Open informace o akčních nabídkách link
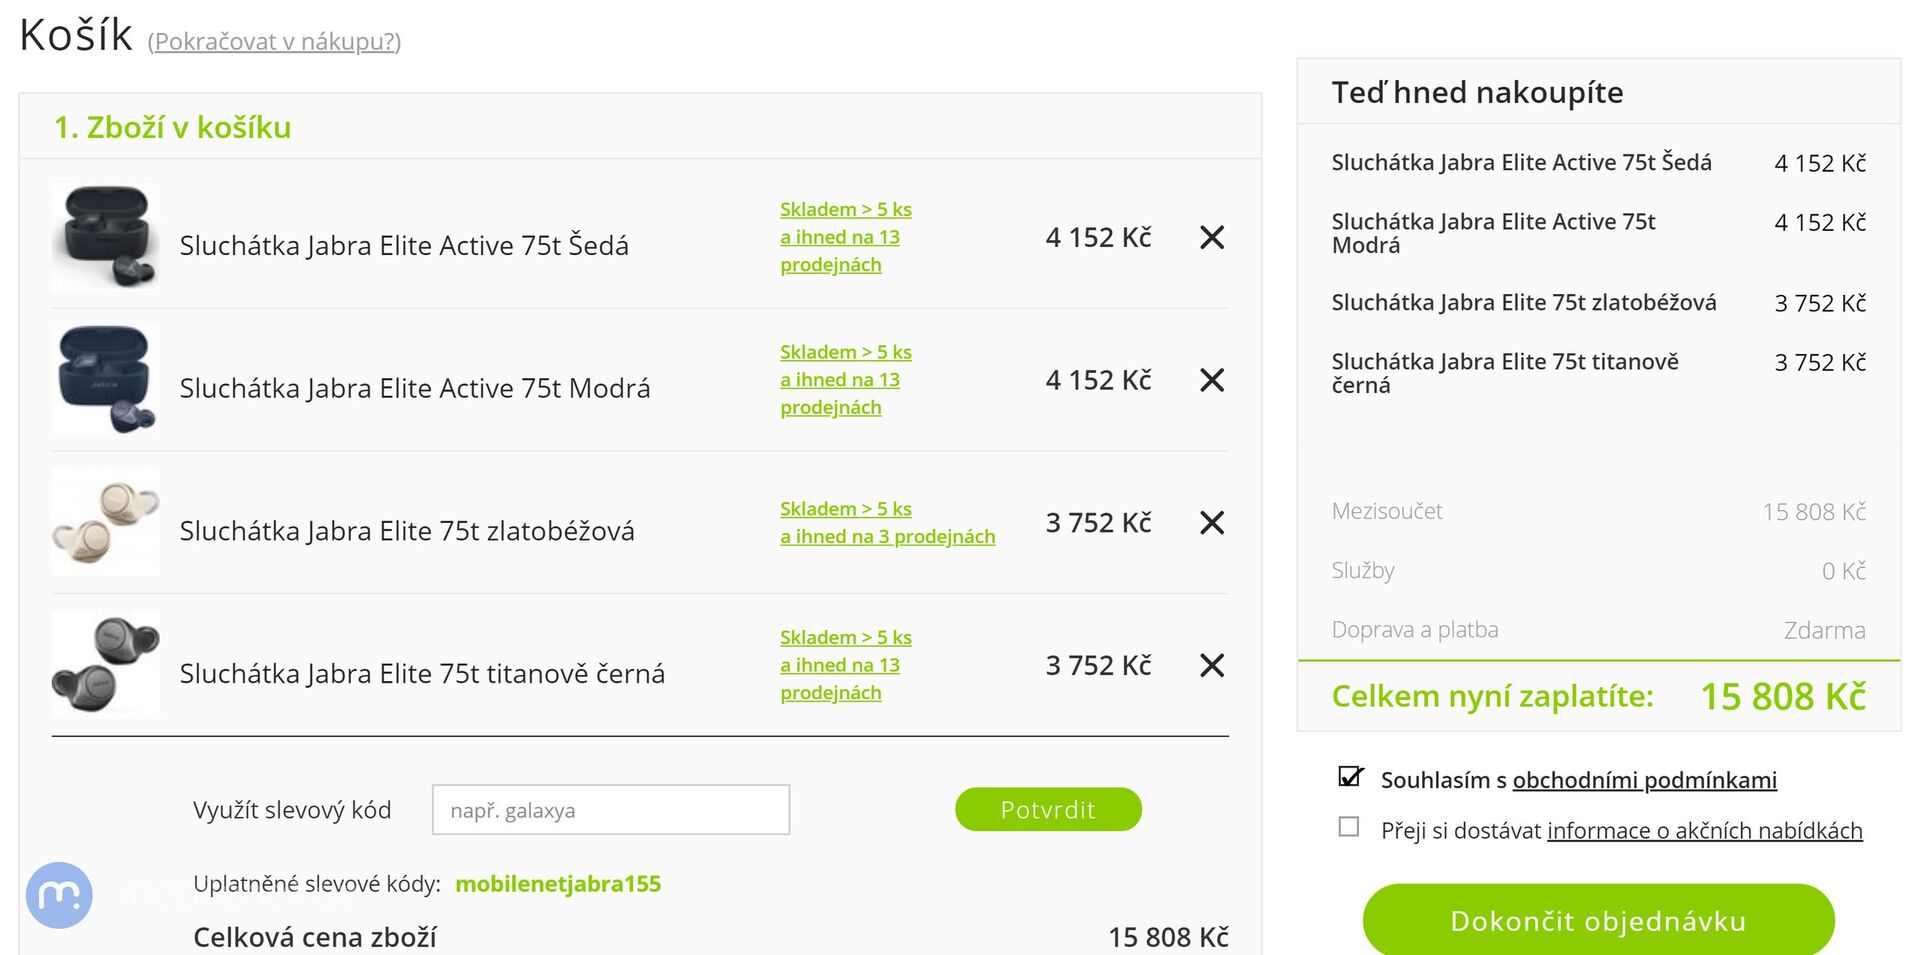 point(1704,831)
